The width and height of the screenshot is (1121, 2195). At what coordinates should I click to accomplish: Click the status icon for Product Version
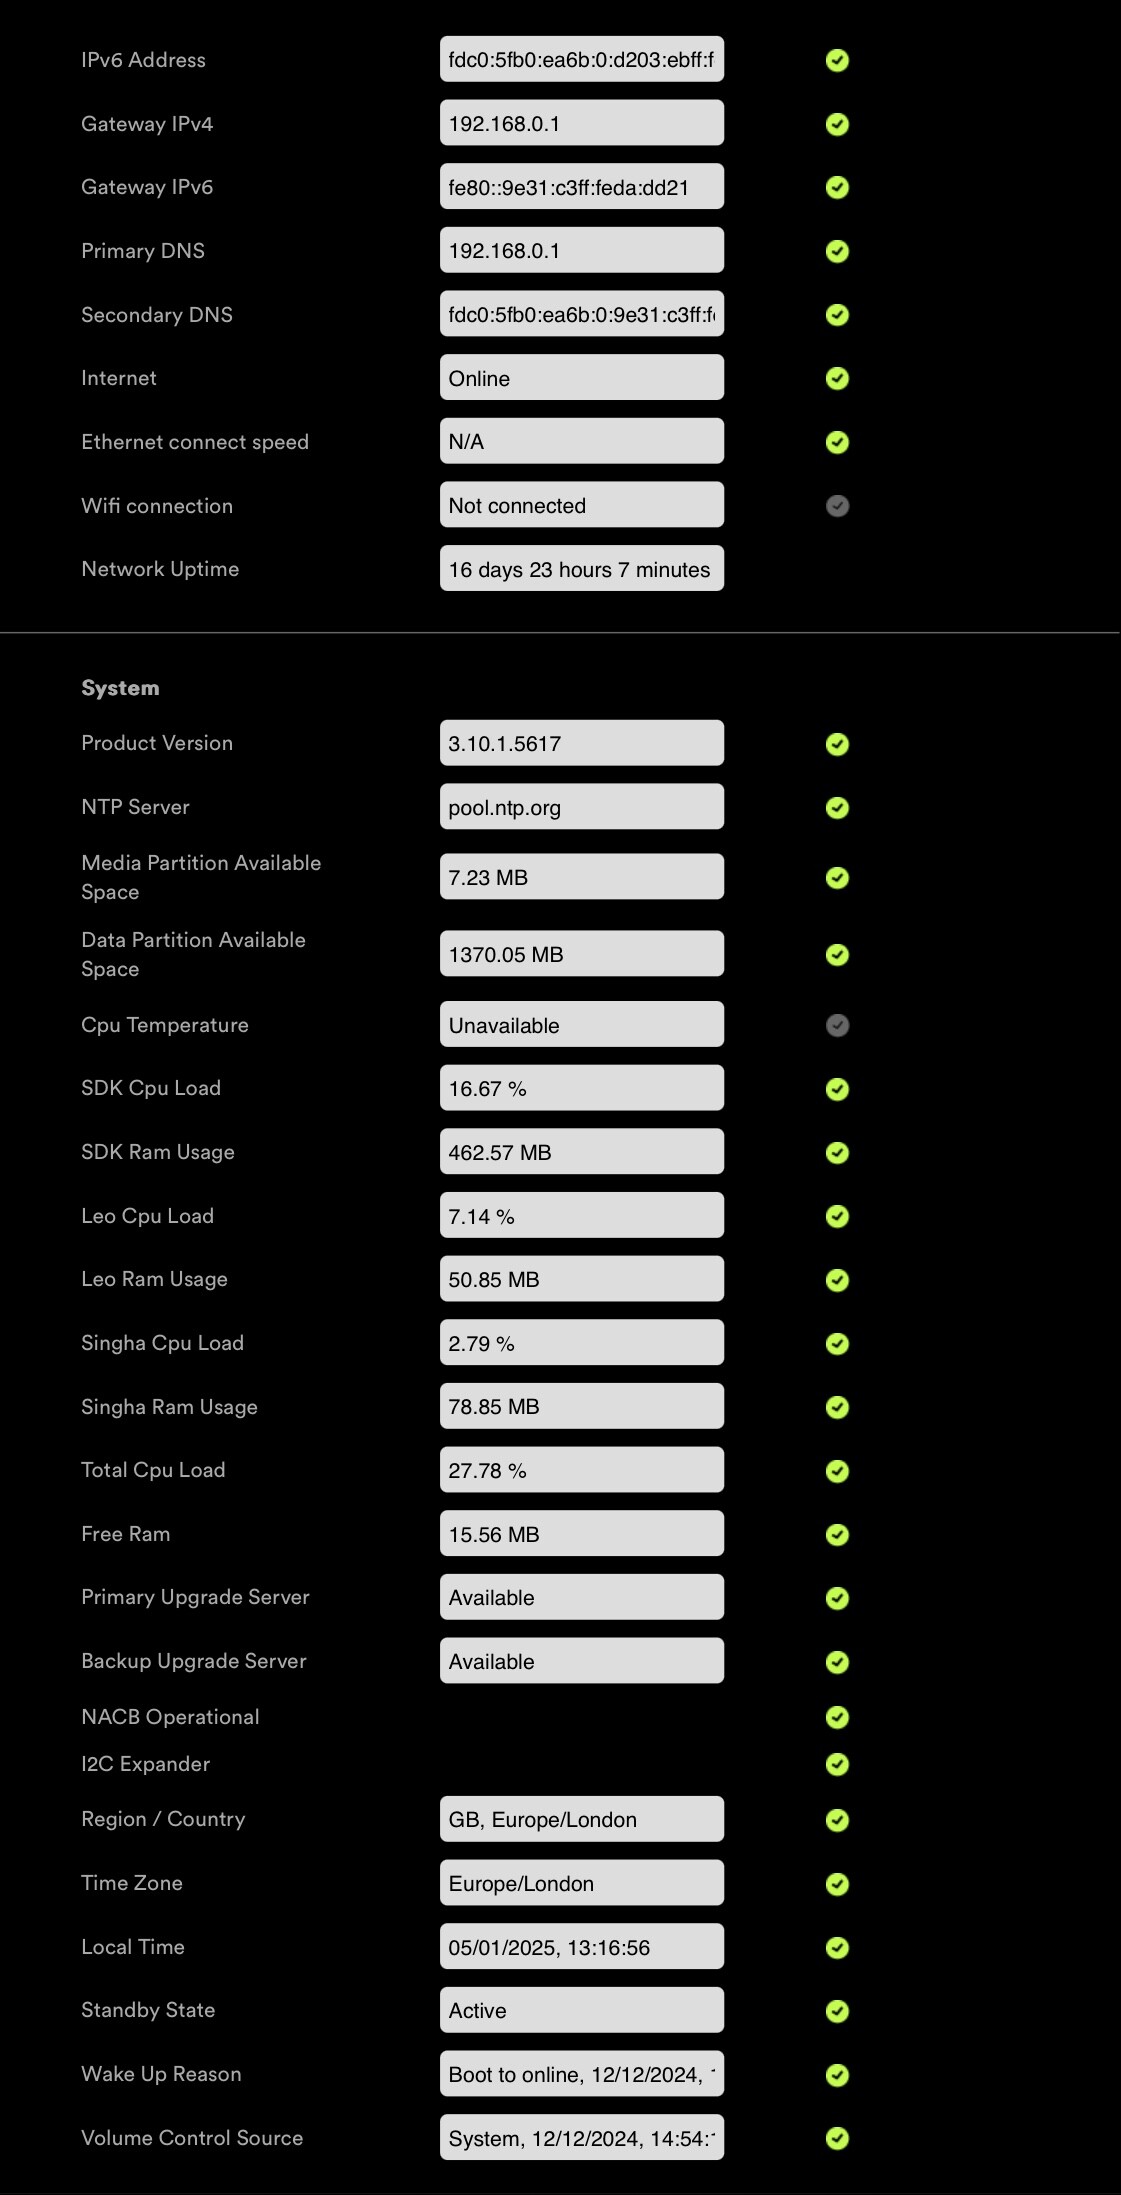(837, 744)
